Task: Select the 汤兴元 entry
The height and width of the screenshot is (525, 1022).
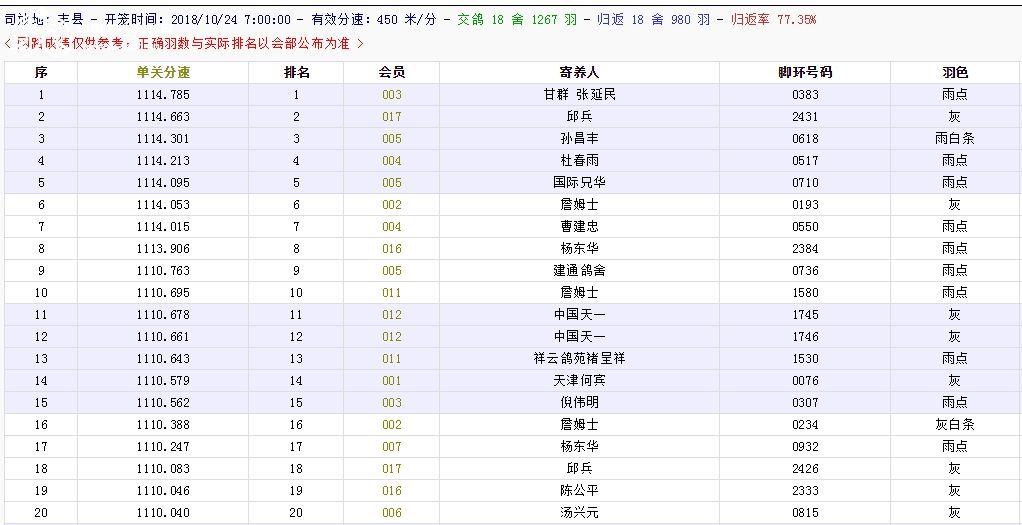Action: pyautogui.click(x=578, y=513)
